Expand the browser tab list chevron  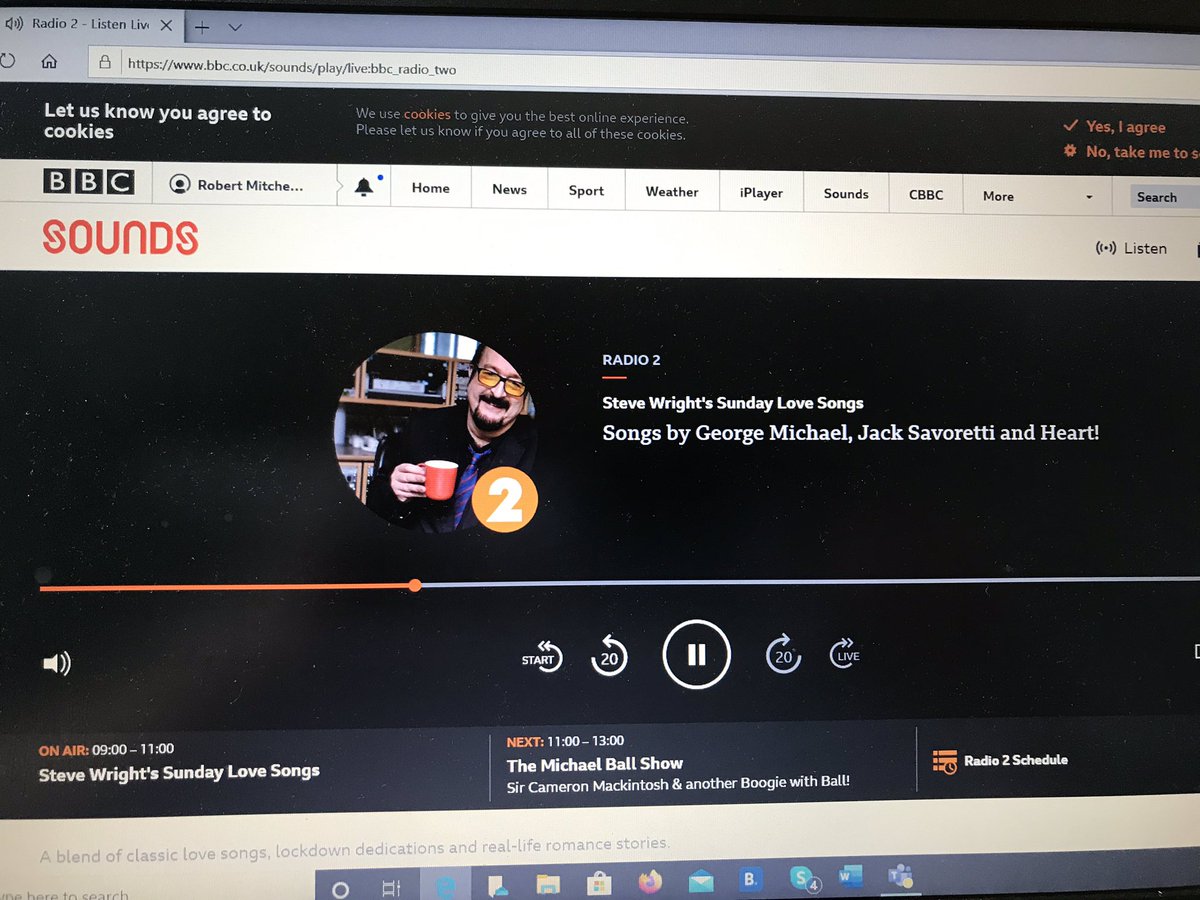click(235, 28)
